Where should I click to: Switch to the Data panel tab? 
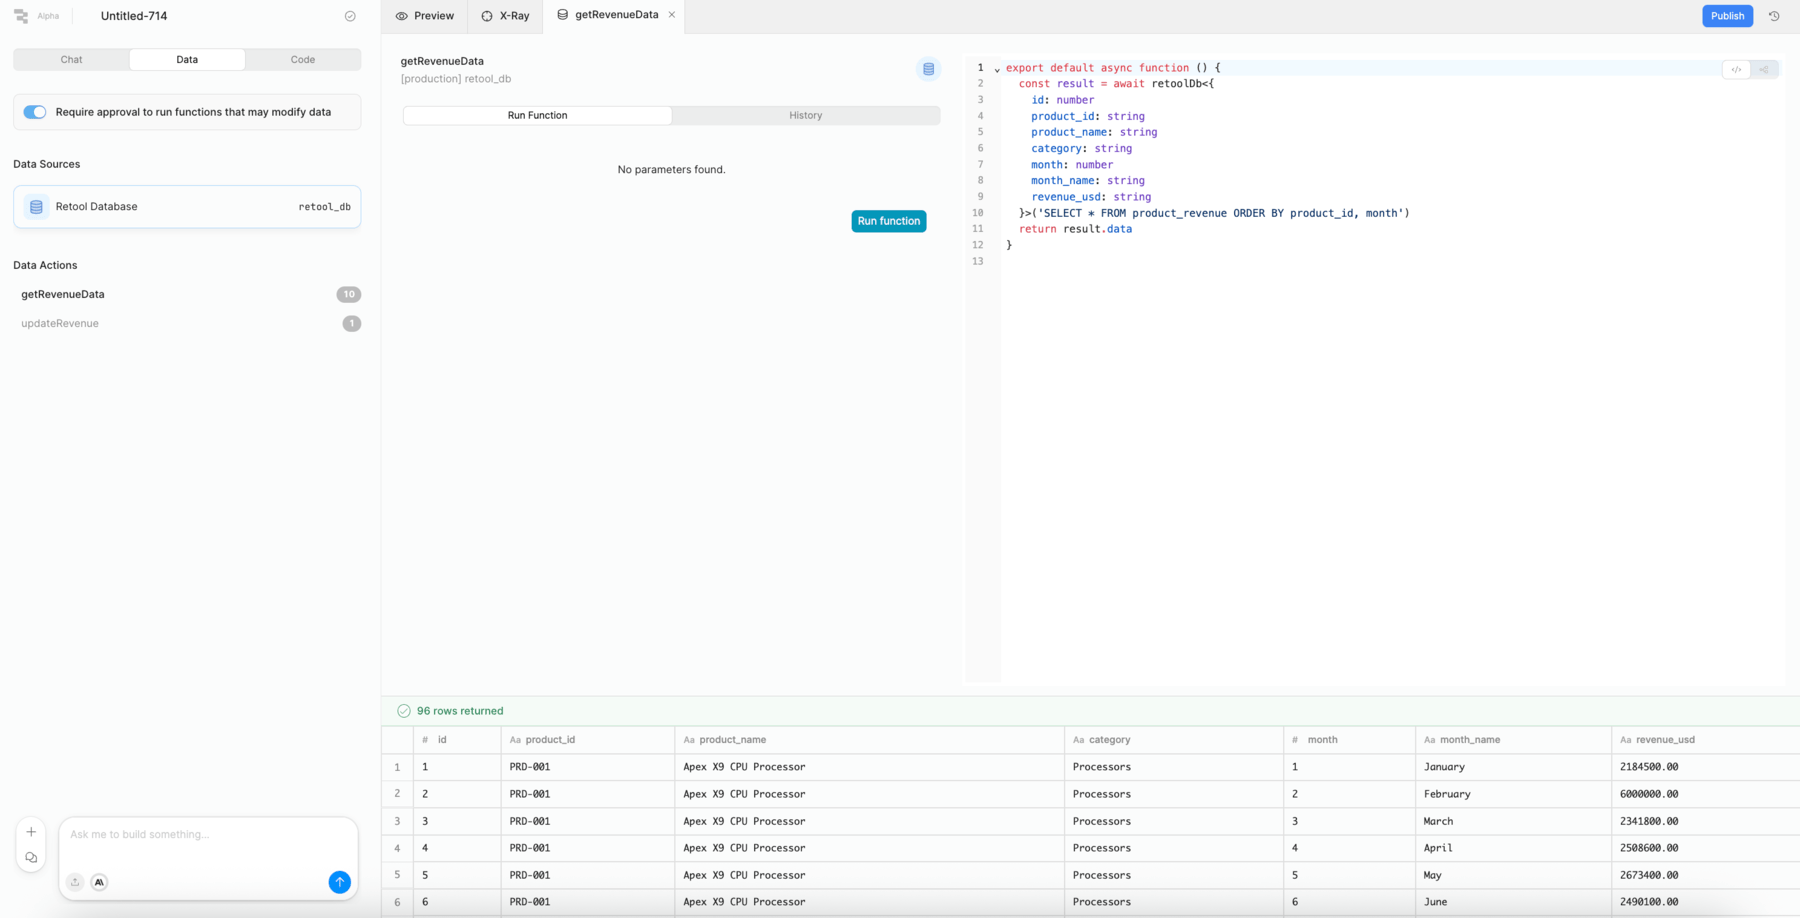(187, 60)
